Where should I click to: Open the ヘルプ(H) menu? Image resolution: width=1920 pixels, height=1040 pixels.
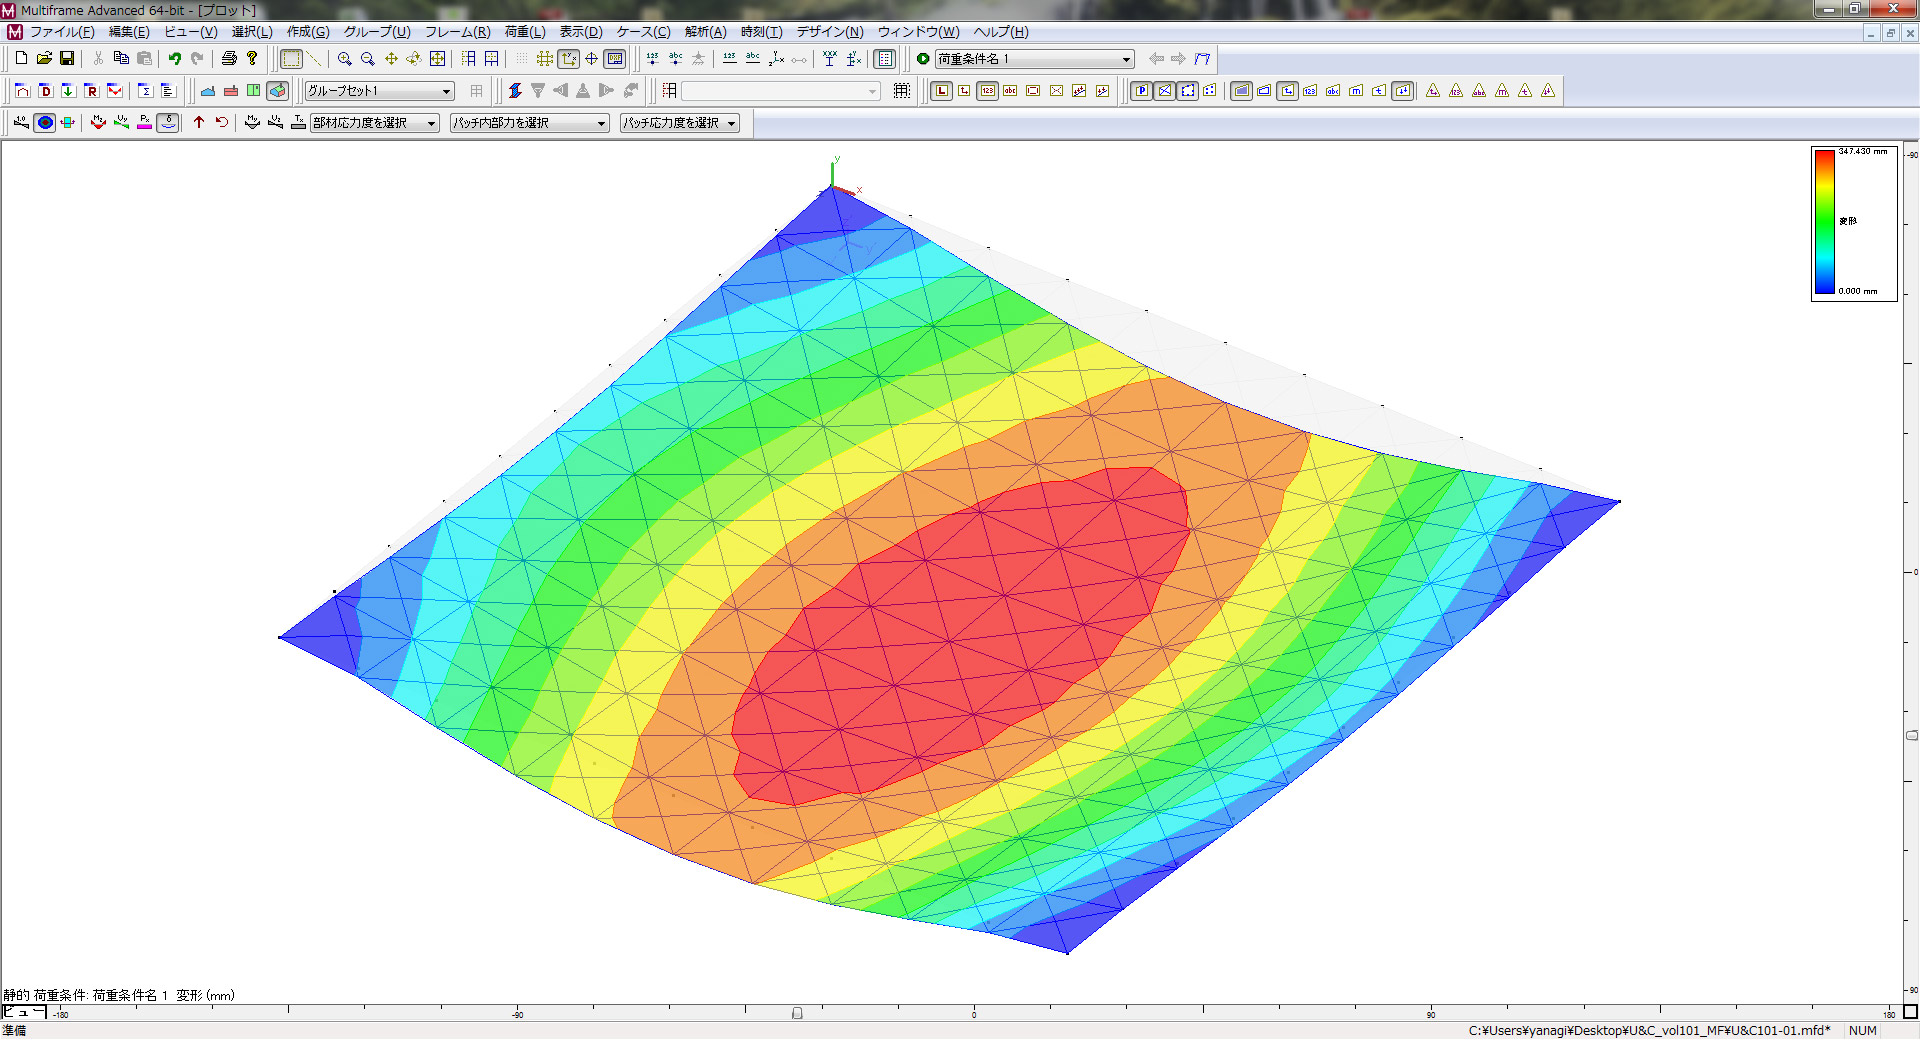(x=1001, y=32)
